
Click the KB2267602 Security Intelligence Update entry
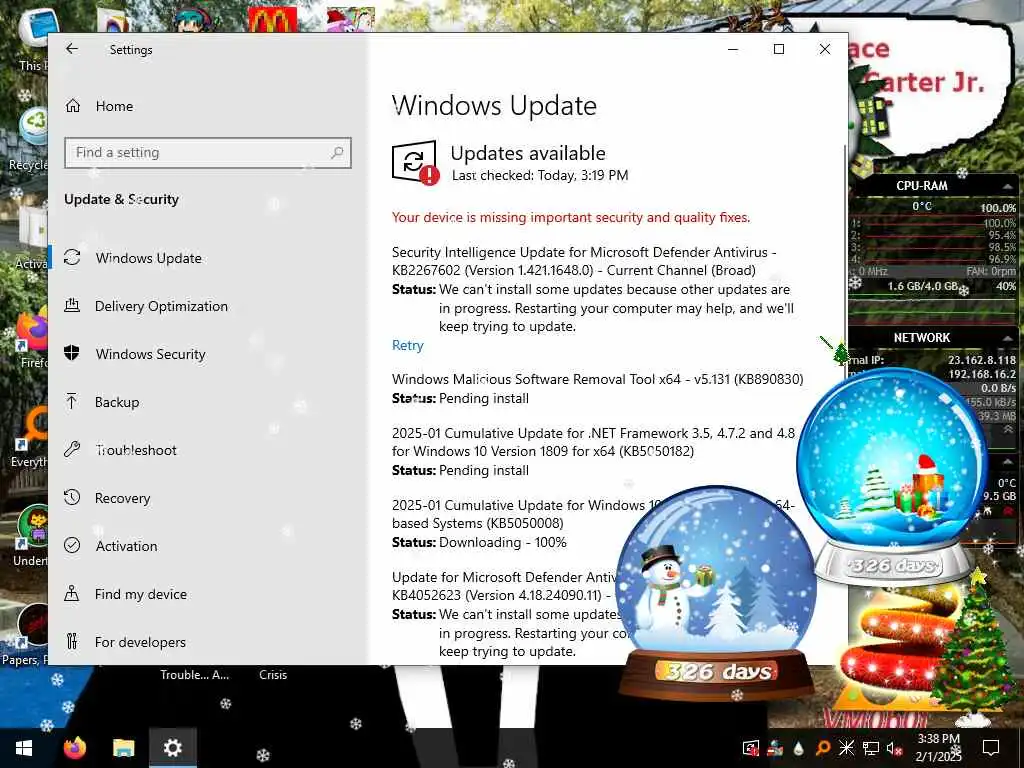(584, 261)
